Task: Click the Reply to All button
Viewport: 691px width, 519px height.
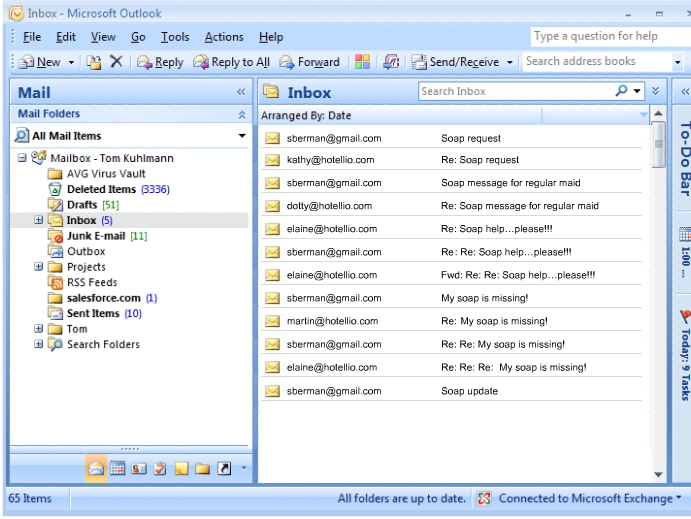Action: coord(232,62)
